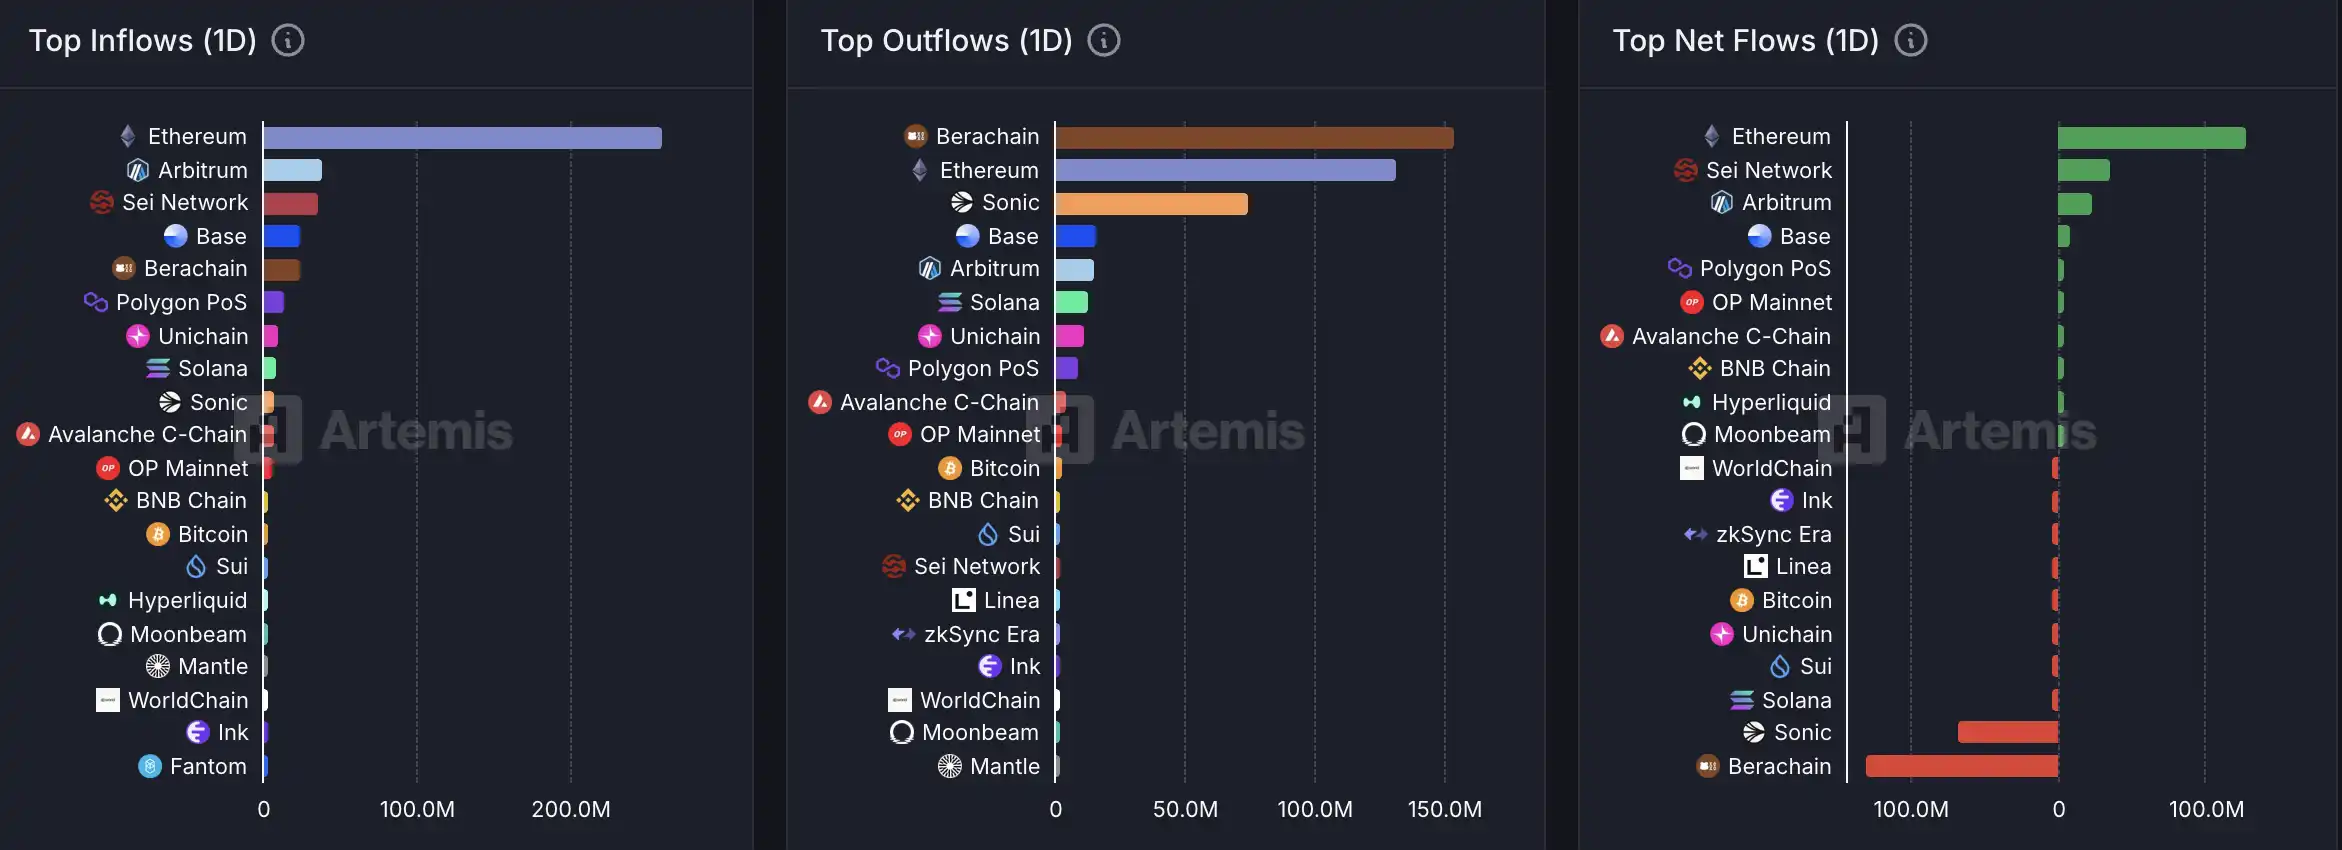Click the Ethereum icon in Top Inflows
Image resolution: width=2342 pixels, height=850 pixels.
pyautogui.click(x=128, y=136)
